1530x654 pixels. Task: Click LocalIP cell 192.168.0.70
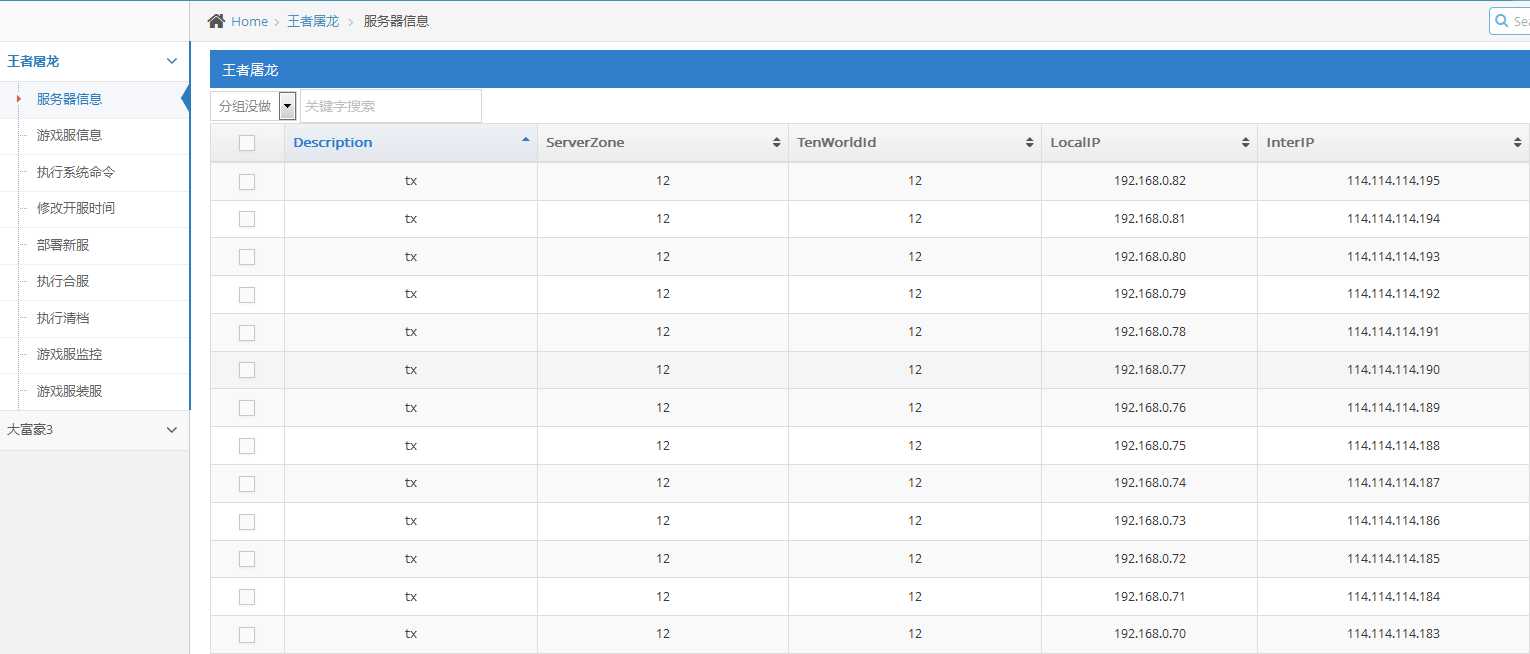coord(1149,634)
